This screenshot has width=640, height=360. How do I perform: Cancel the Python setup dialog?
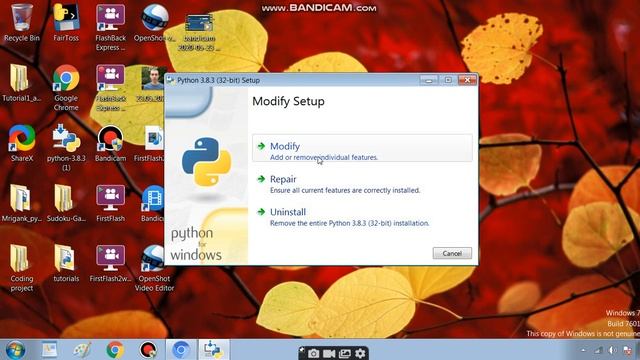point(452,253)
